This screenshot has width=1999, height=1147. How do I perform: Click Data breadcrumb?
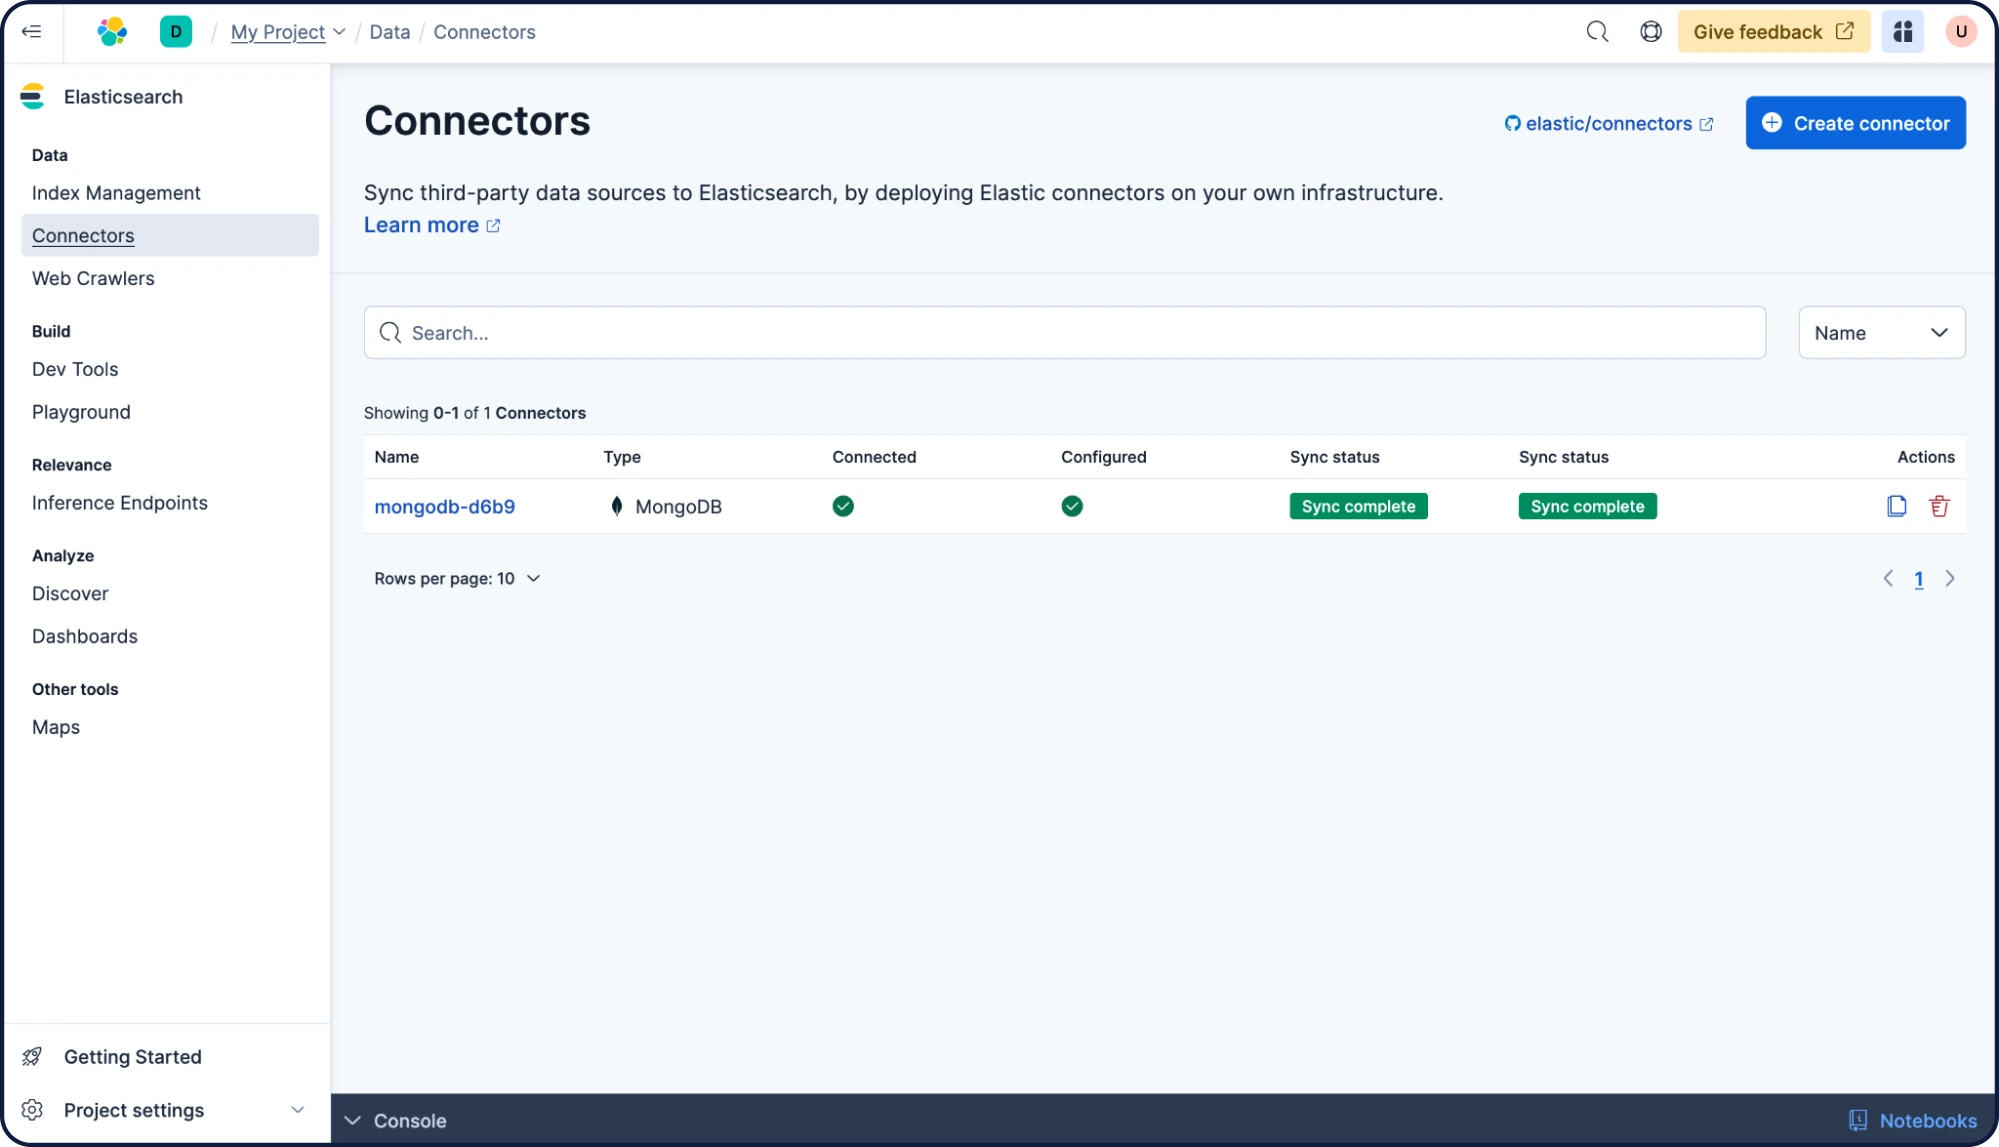coord(389,32)
